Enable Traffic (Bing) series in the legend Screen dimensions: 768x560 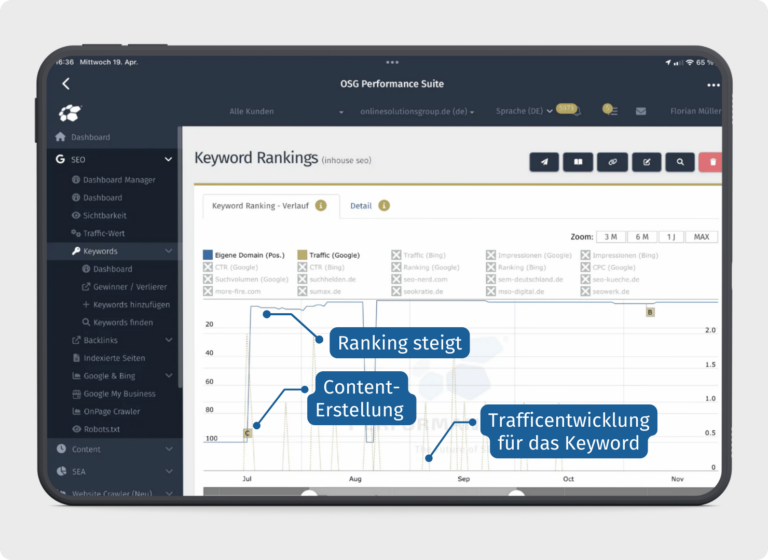pos(419,255)
